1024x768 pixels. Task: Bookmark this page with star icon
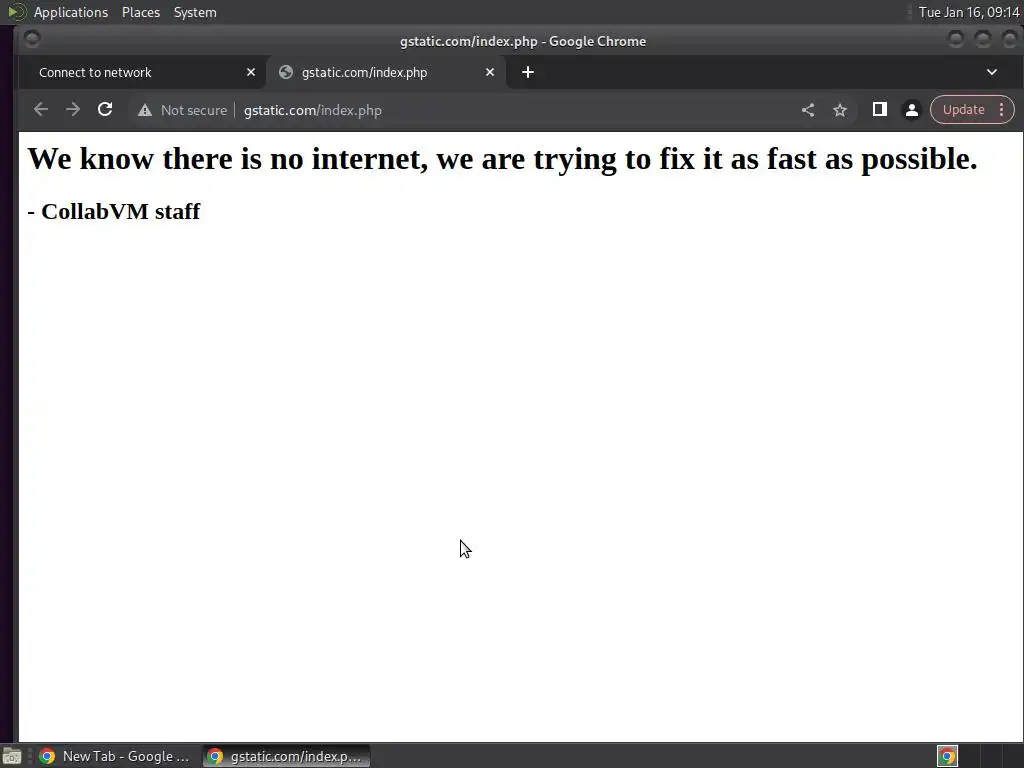click(840, 110)
